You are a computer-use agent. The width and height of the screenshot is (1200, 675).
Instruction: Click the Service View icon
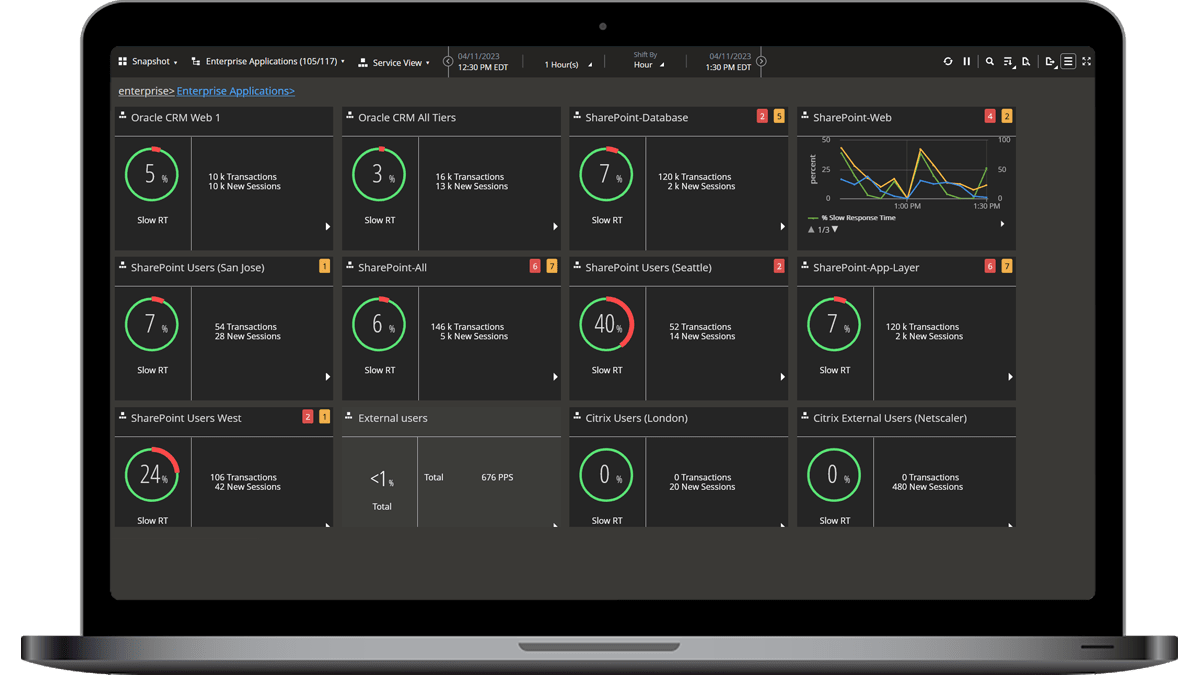[x=363, y=62]
